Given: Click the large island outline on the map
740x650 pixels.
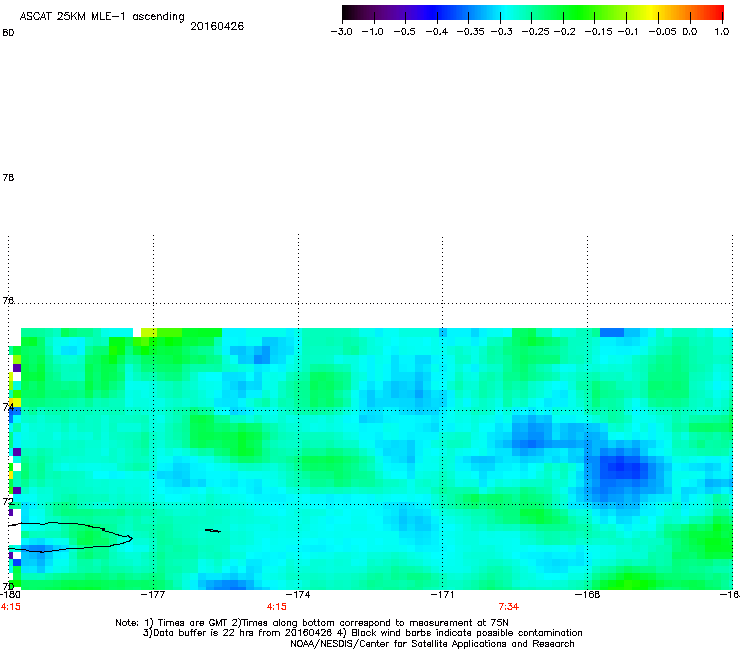Looking at the screenshot, I should (x=71, y=537).
